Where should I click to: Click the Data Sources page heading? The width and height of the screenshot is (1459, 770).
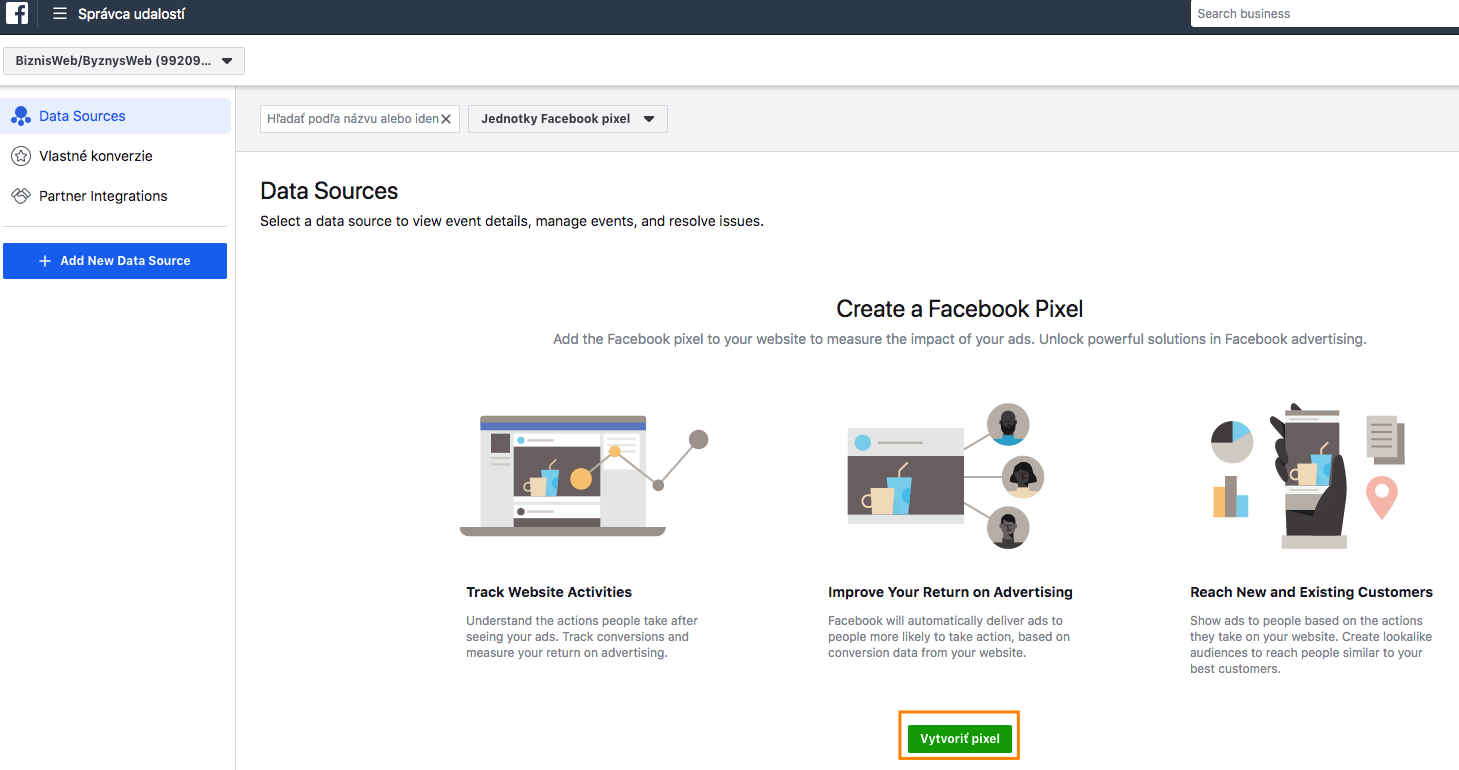[329, 191]
